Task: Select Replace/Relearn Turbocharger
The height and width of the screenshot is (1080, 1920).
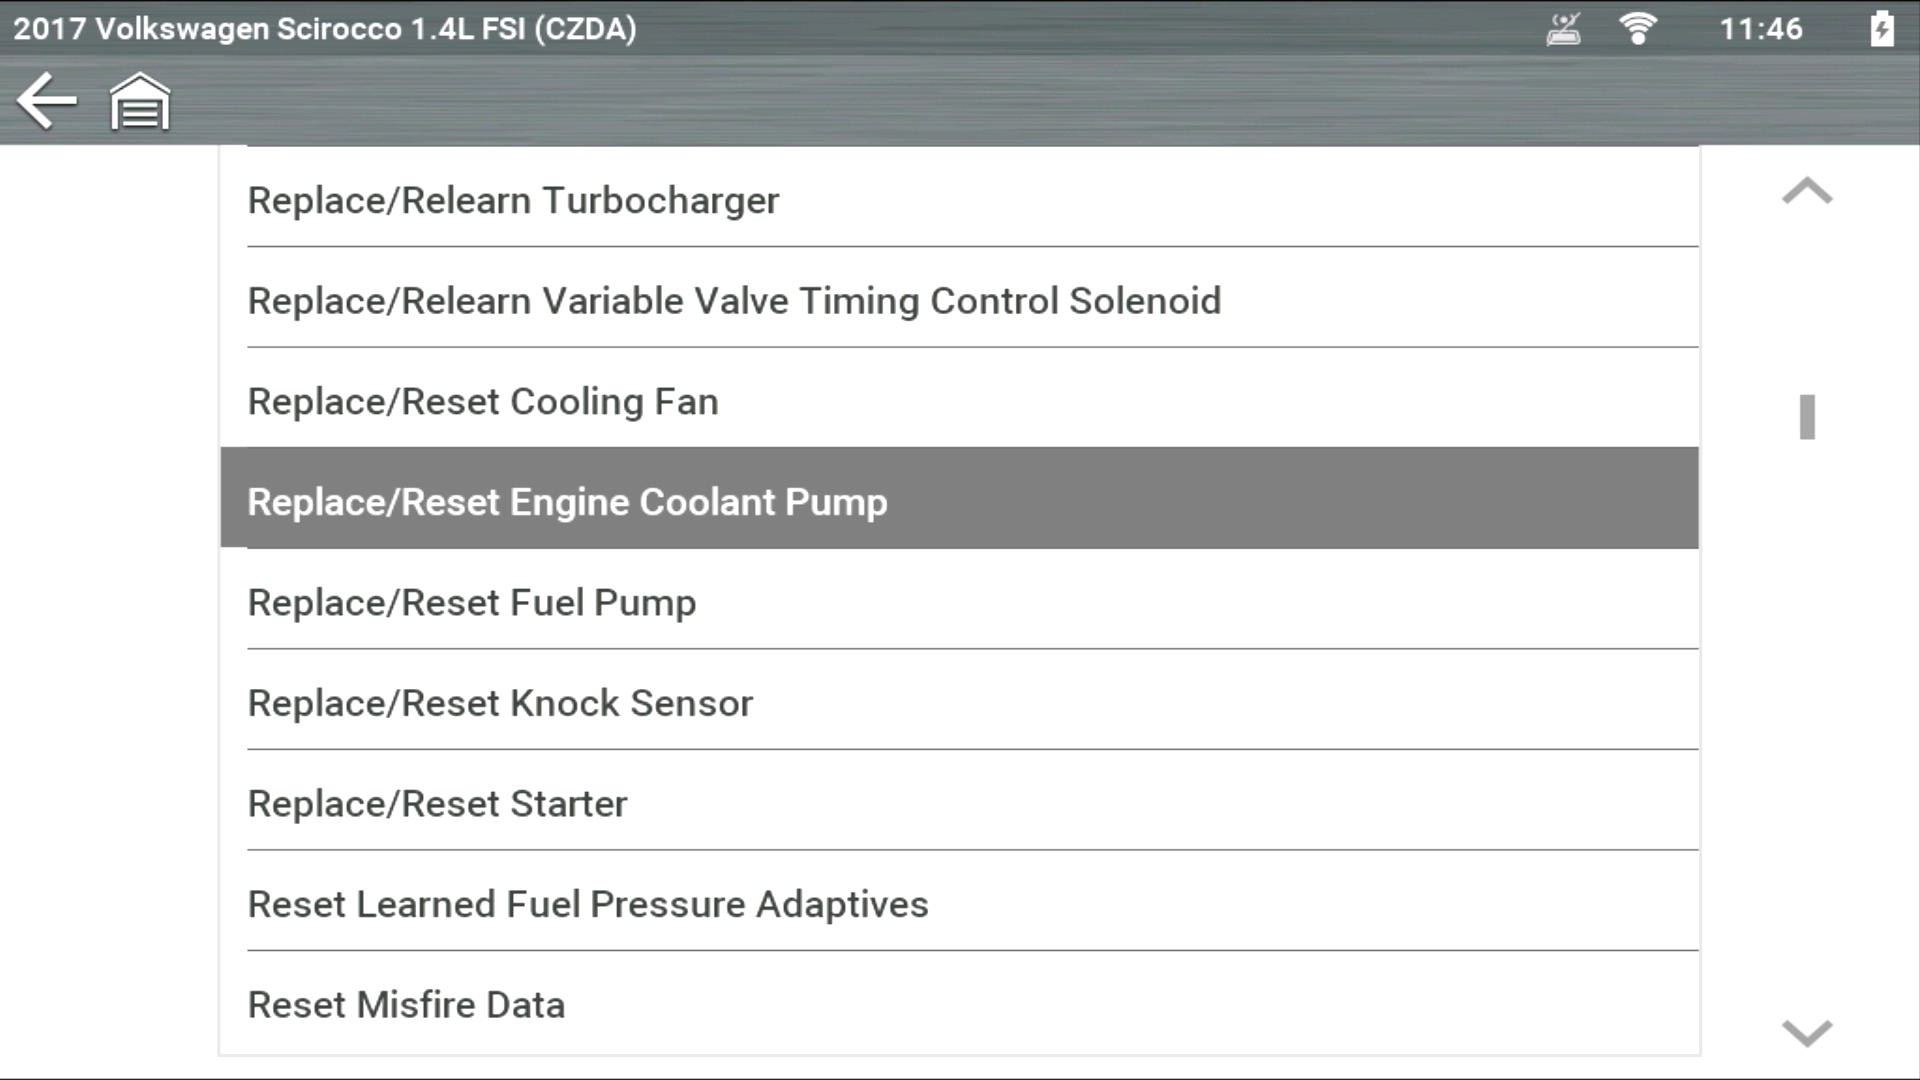Action: (x=513, y=200)
